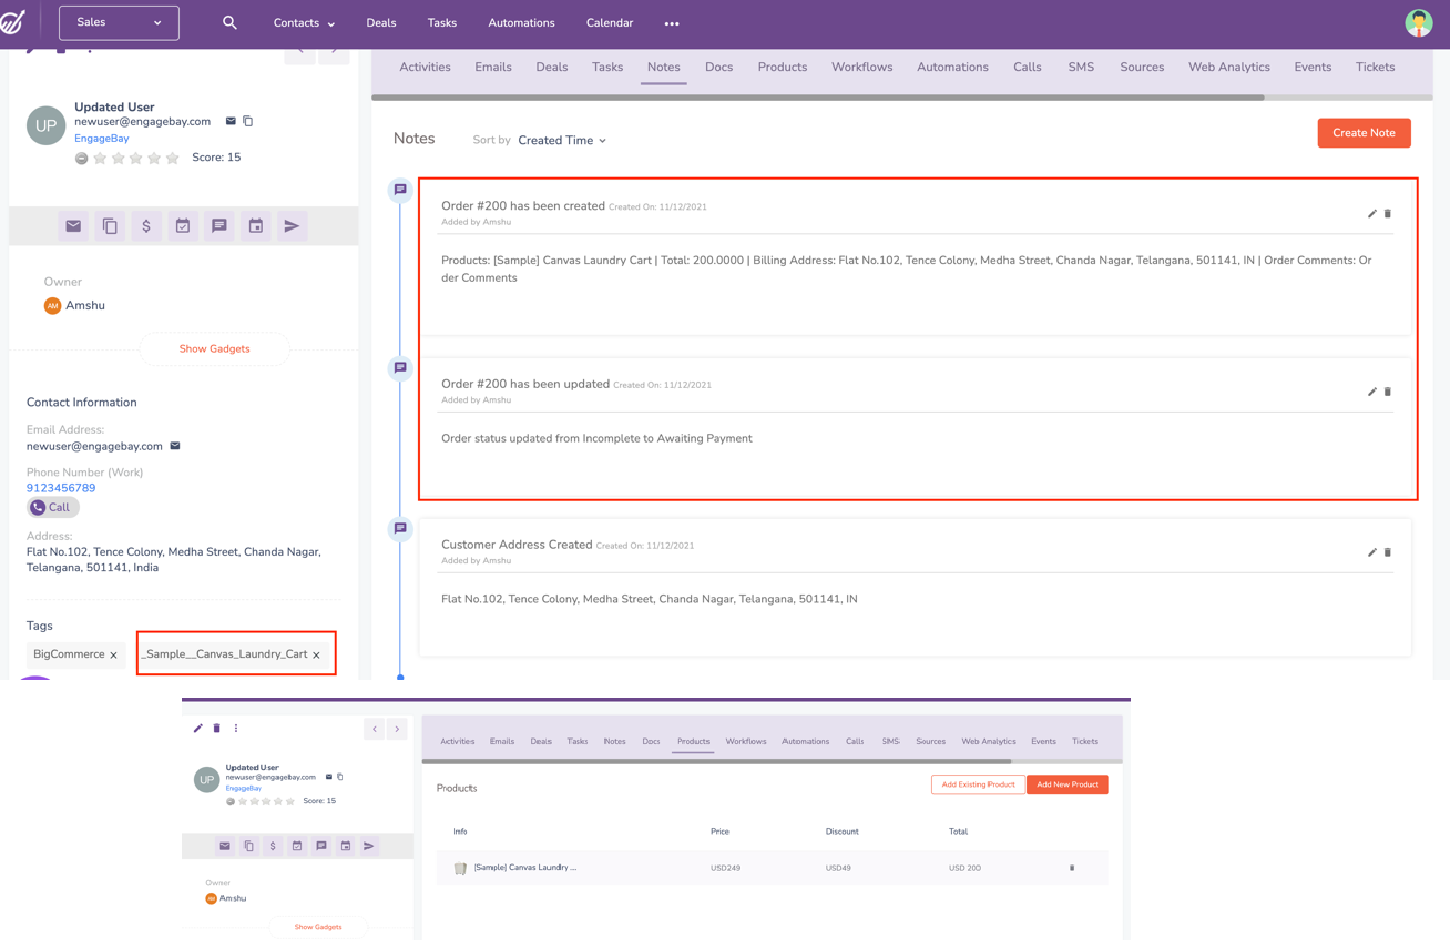Delete the 'Order #200 has been updated' note
Screen dimensions: 1450x940
click(x=1388, y=392)
